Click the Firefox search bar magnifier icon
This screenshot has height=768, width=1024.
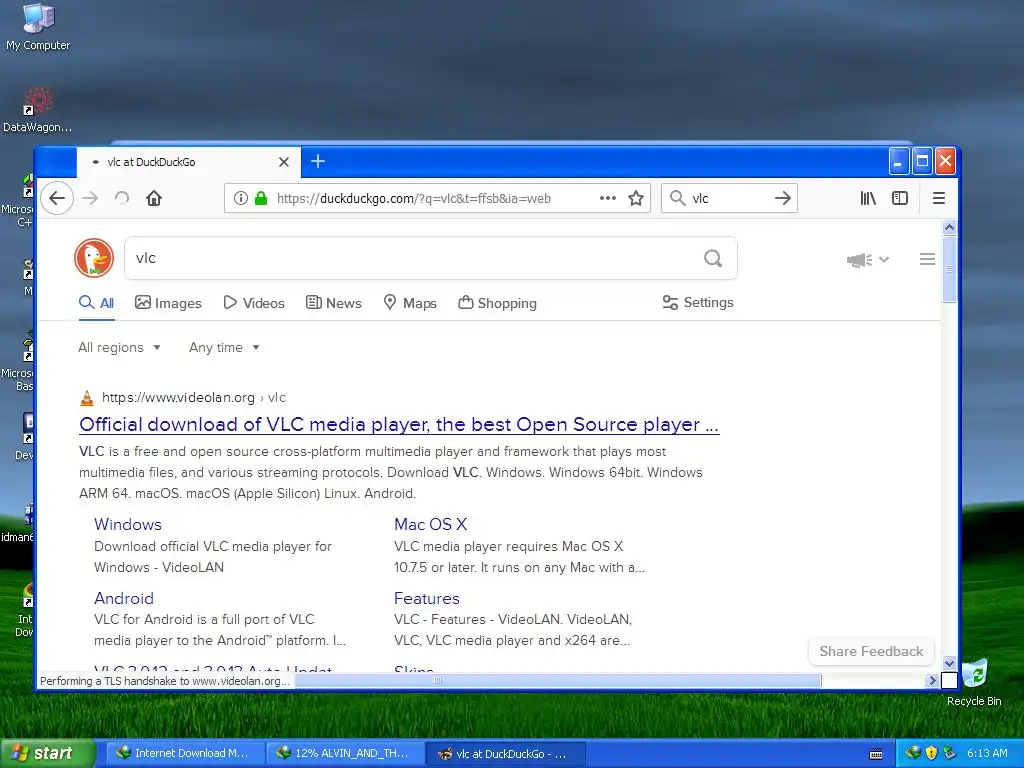[x=678, y=198]
